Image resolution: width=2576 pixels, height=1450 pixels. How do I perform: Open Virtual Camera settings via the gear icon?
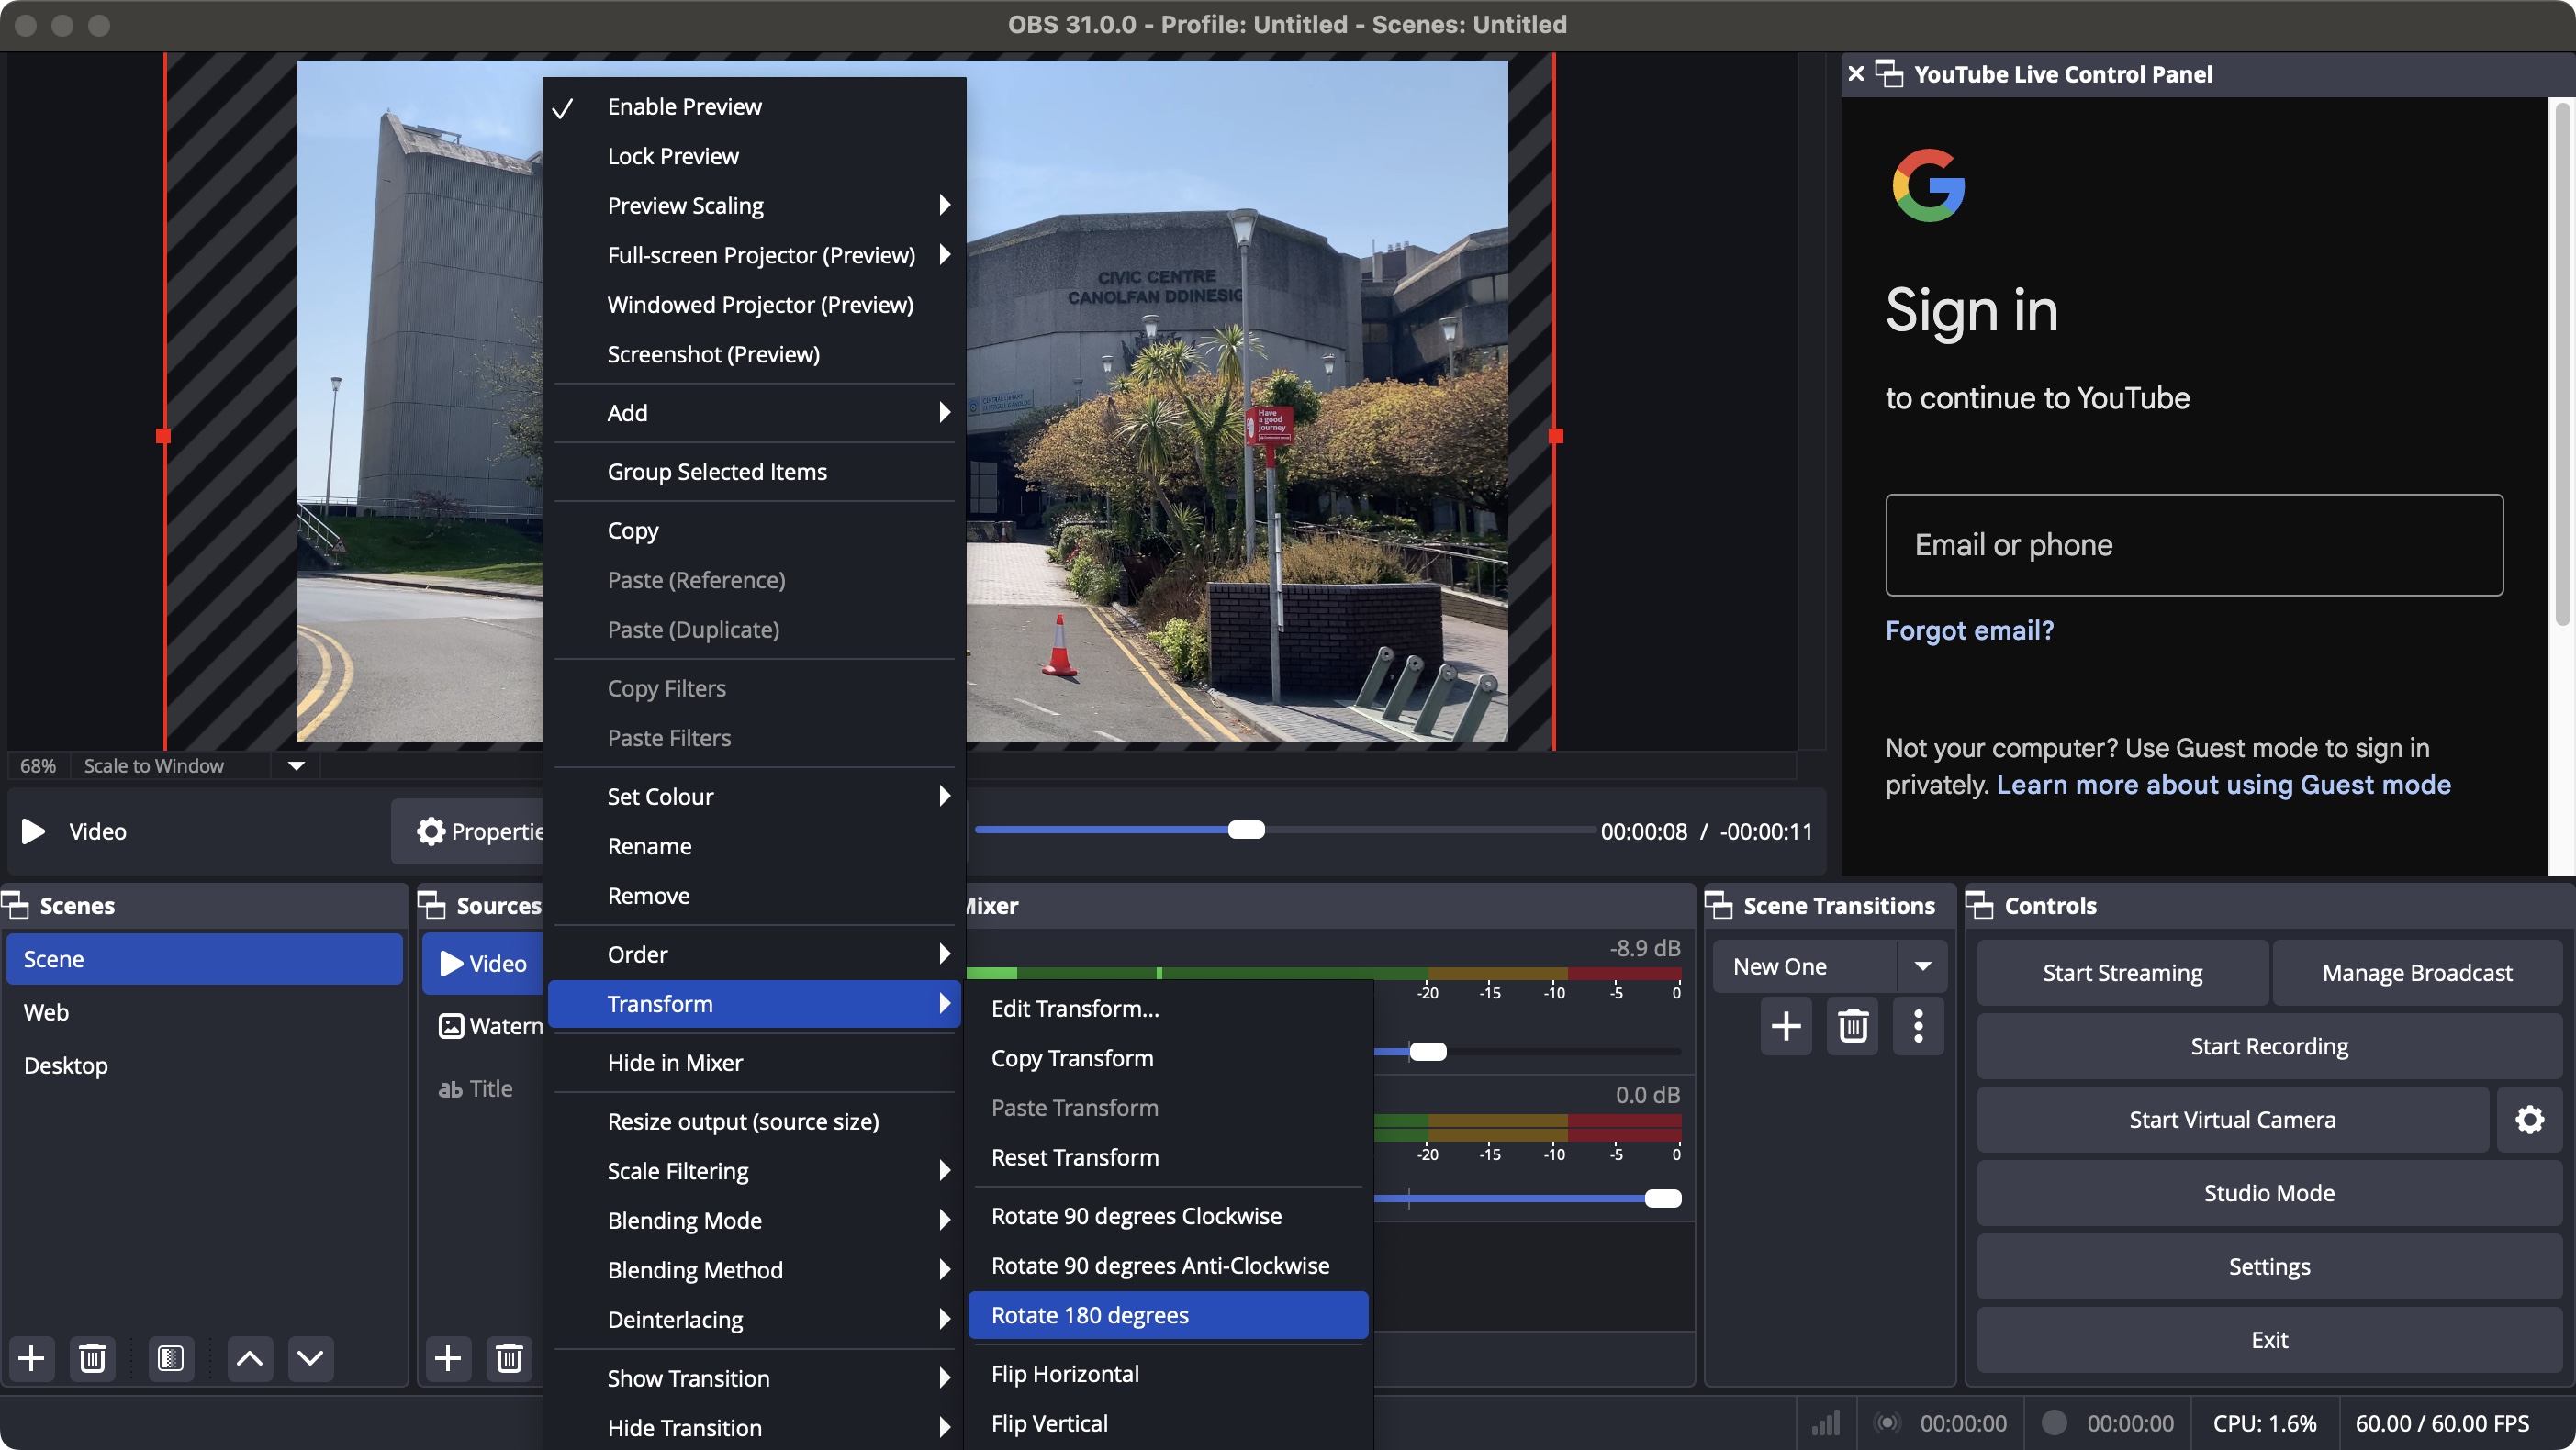pyautogui.click(x=2529, y=1118)
